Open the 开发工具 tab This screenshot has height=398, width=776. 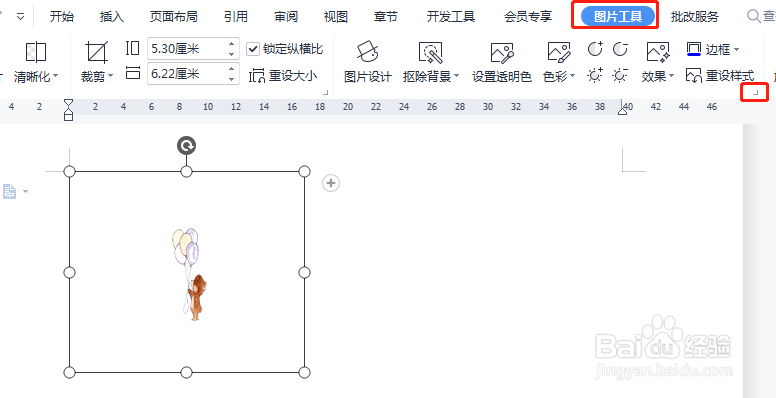click(451, 17)
